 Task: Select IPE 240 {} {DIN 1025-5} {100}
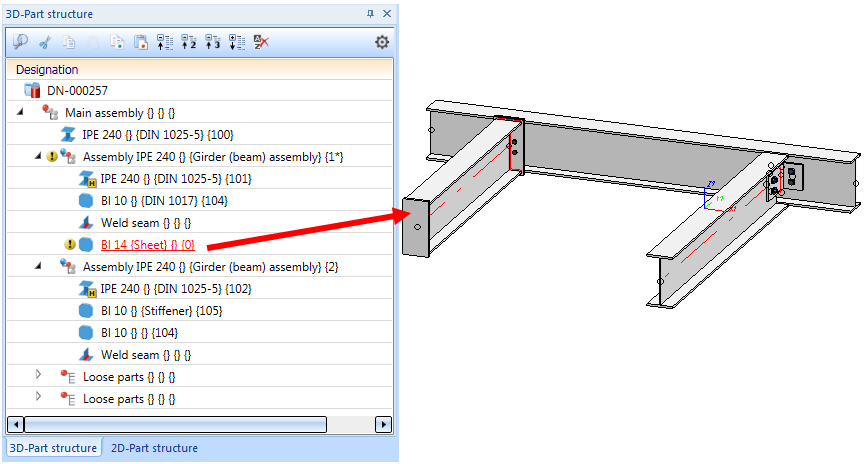[x=158, y=135]
